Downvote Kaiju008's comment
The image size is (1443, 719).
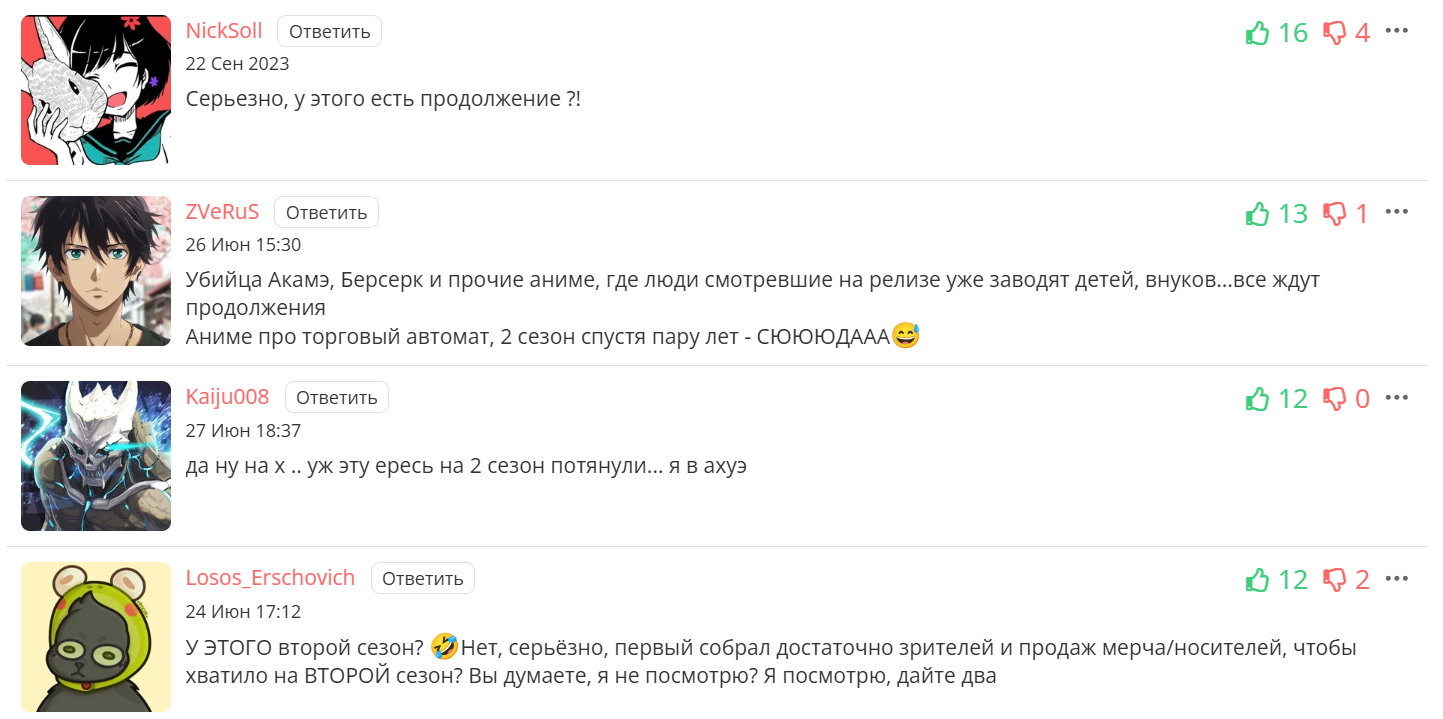pos(1335,399)
